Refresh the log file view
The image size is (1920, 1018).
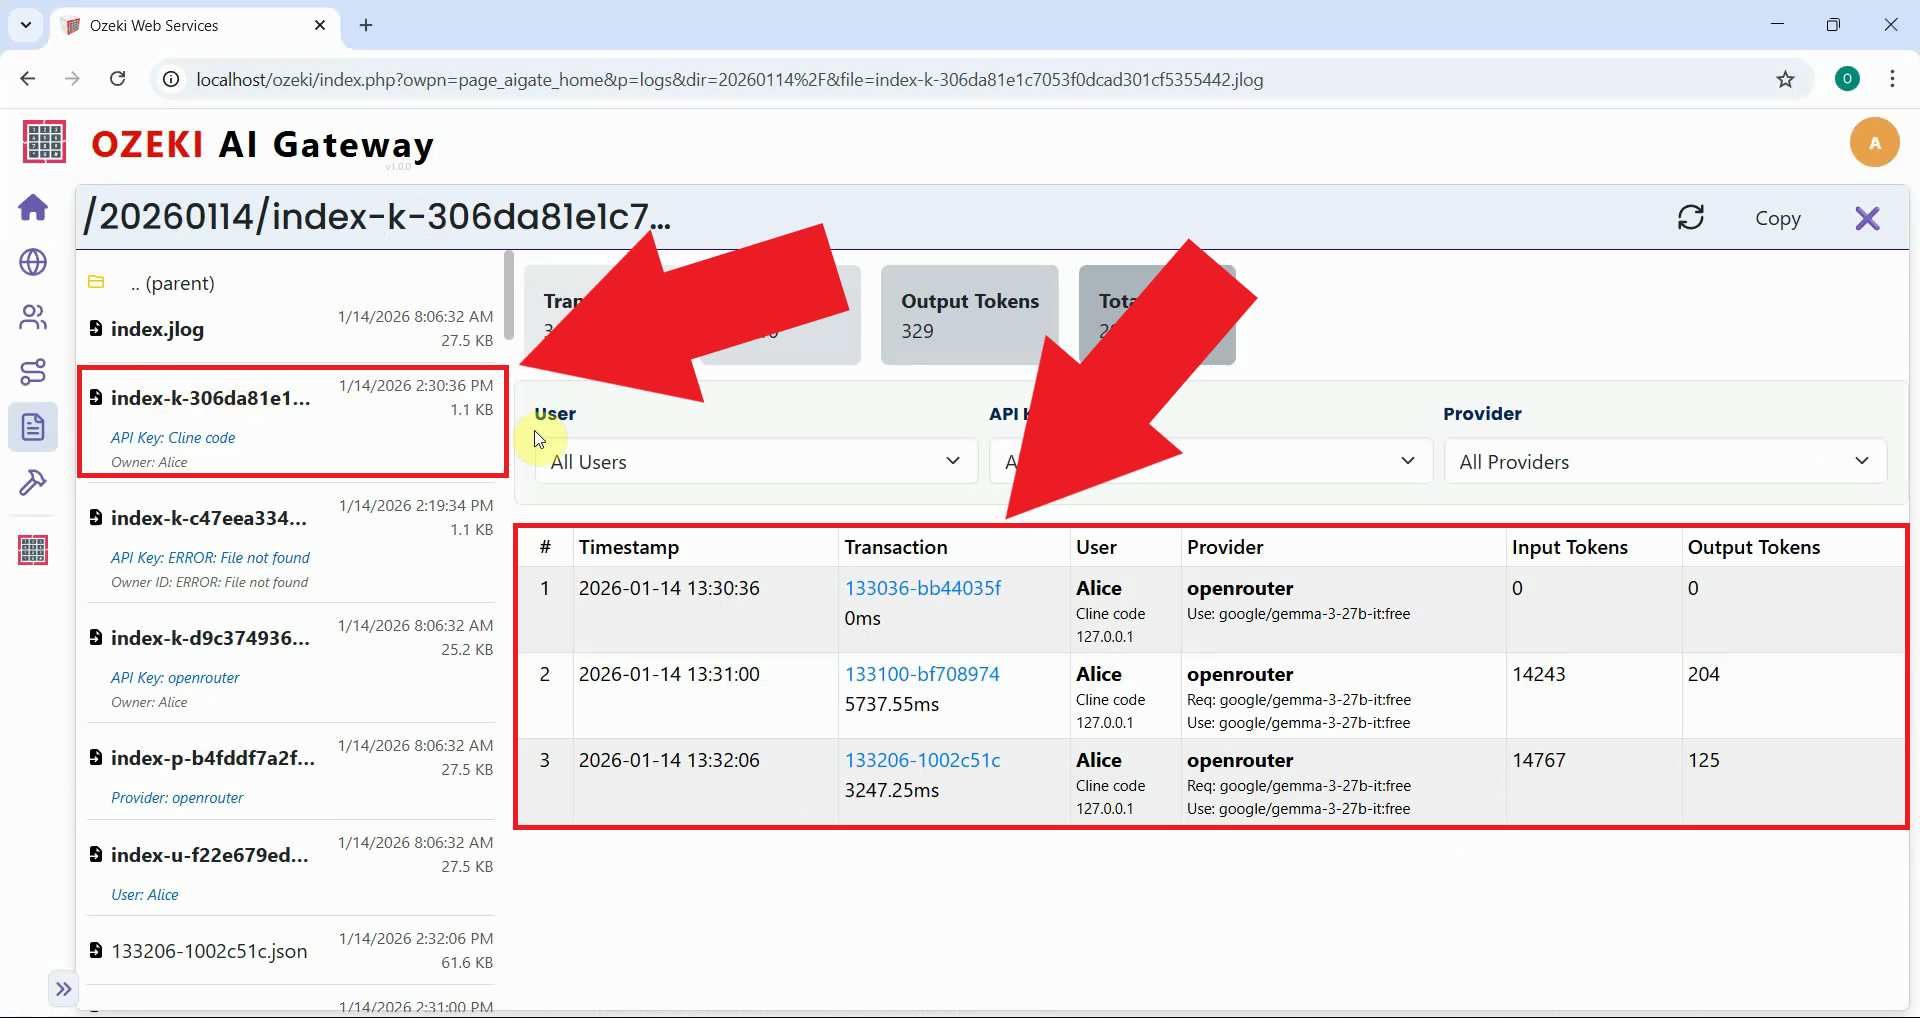point(1691,217)
